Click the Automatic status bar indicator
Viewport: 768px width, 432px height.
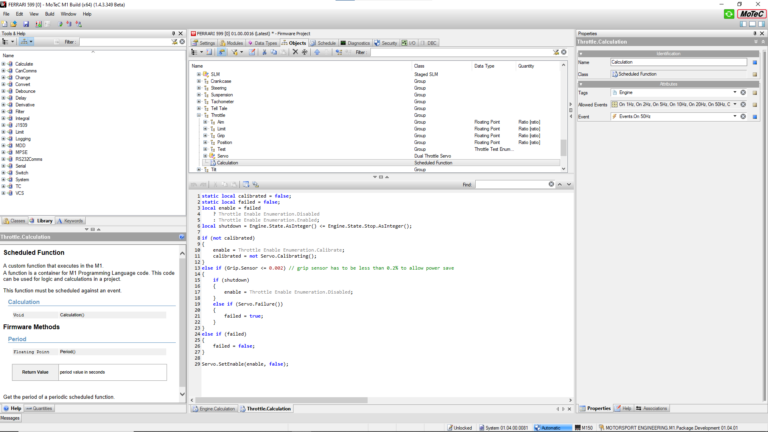[x=551, y=428]
